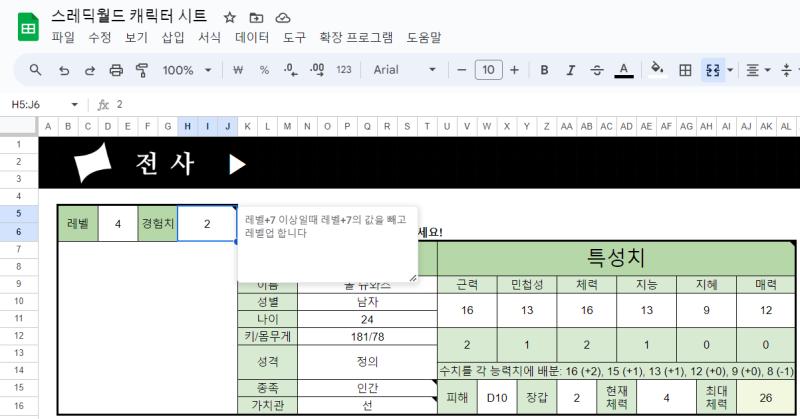Toggle strikethrough formatting
This screenshot has width=800, height=419.
[x=597, y=70]
